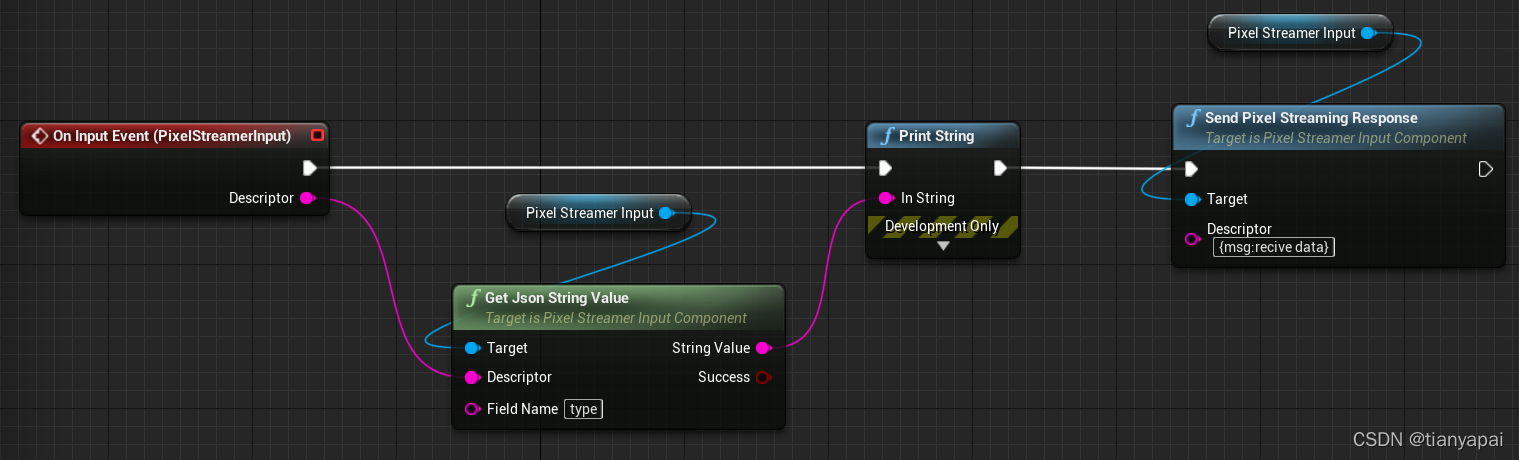Click the Target label on Send Pixel Streaming Response
The image size is (1519, 460).
tap(1227, 199)
